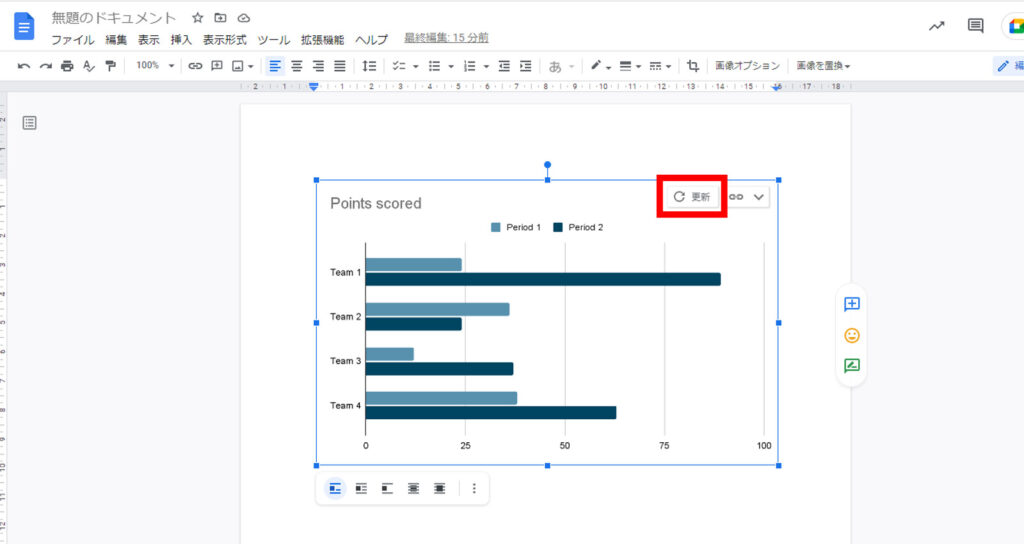Run spelling and grammar check
Viewport: 1024px width, 544px height.
pos(89,66)
